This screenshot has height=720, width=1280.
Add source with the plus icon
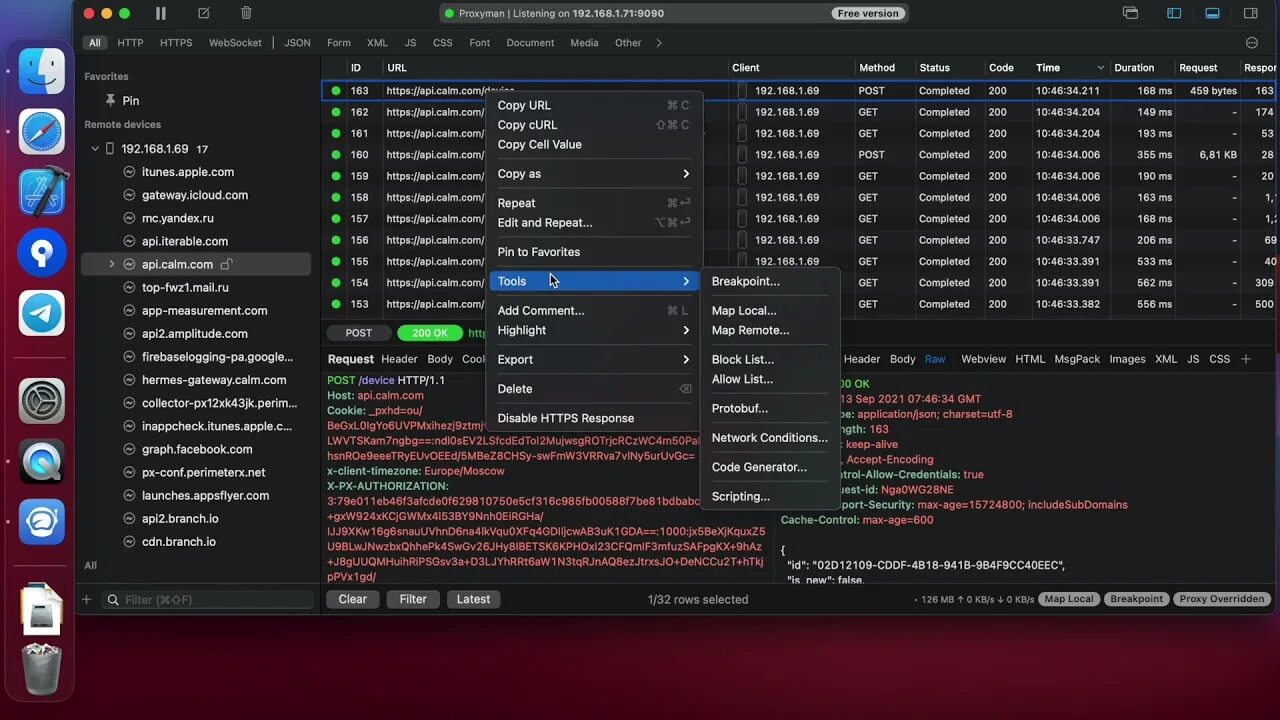pos(86,599)
